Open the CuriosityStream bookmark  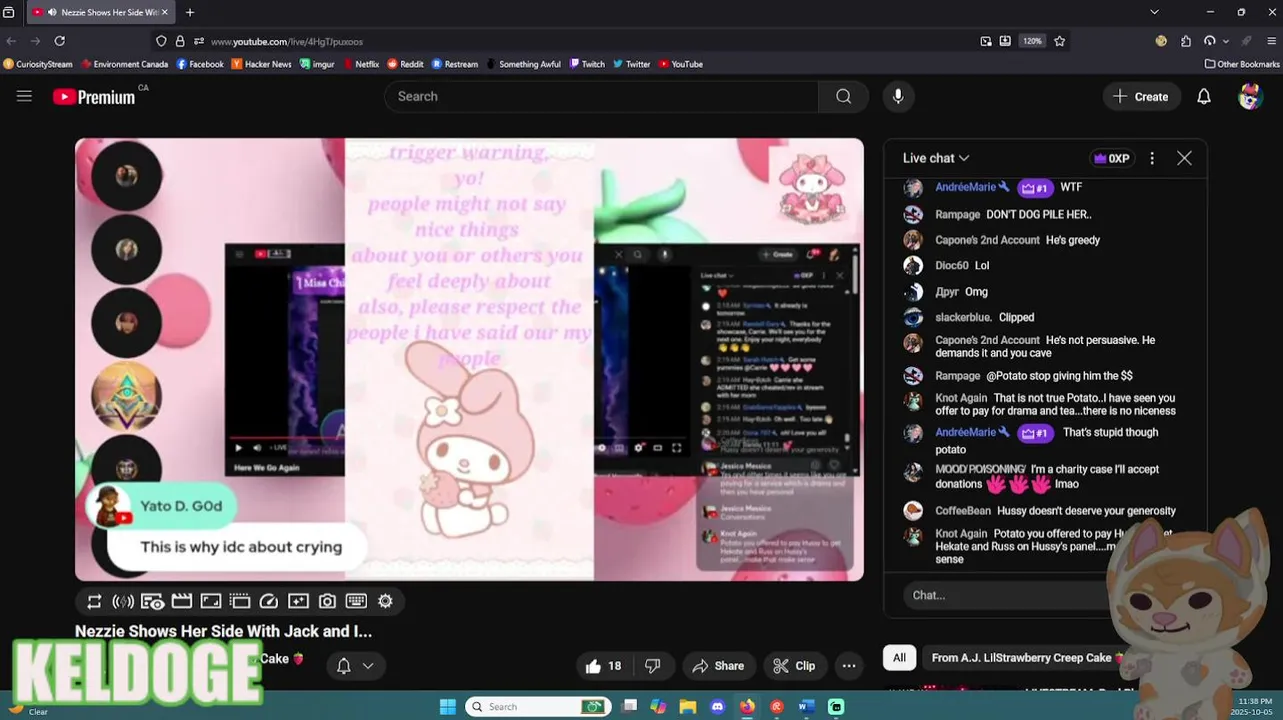tap(38, 64)
